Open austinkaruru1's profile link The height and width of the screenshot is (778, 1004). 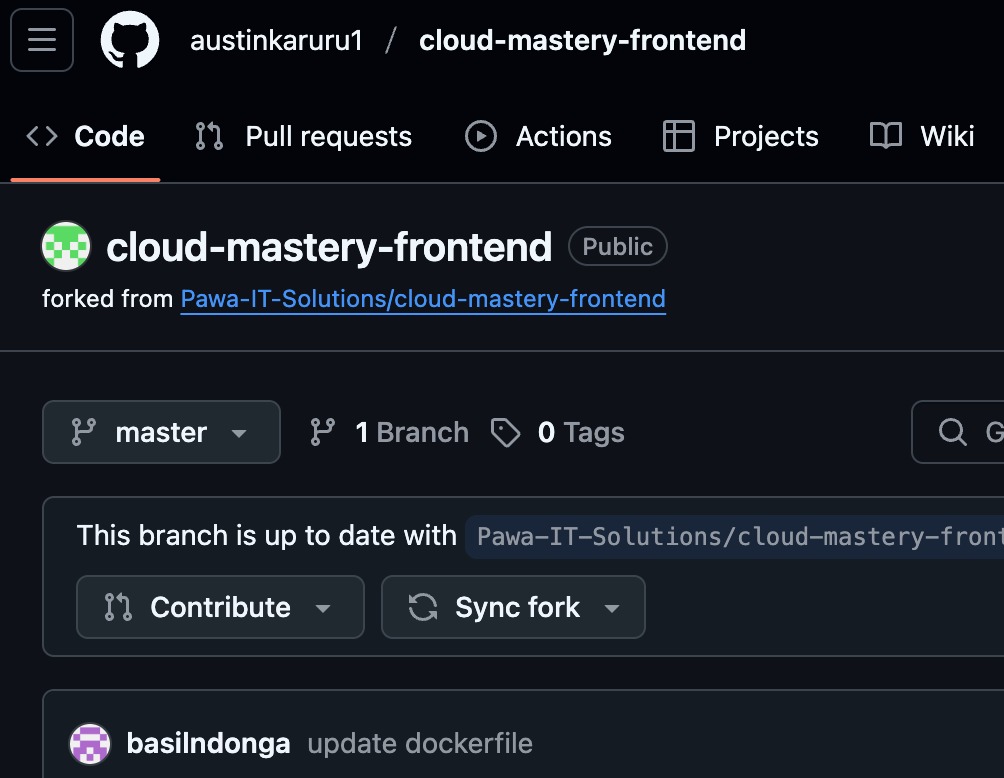[x=278, y=40]
